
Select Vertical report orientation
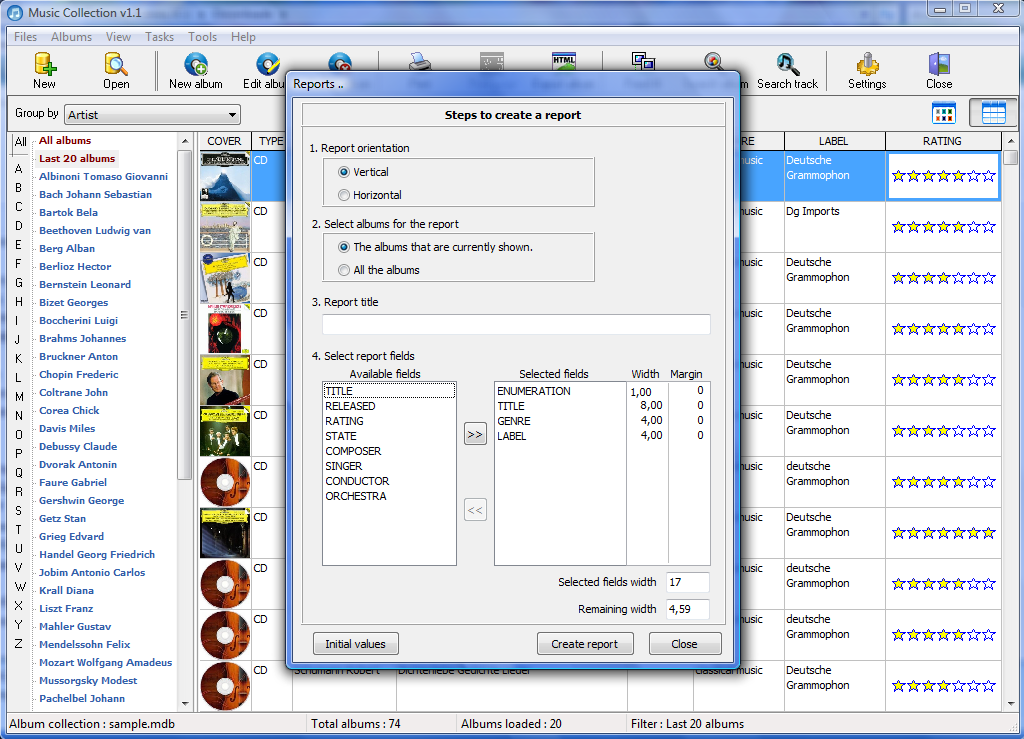[x=345, y=172]
